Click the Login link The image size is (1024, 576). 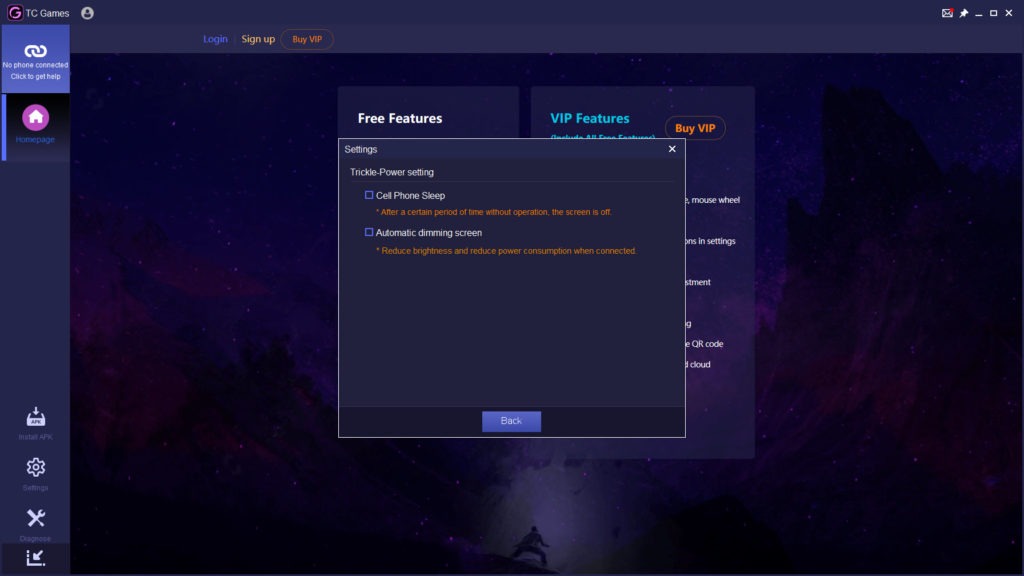point(215,39)
